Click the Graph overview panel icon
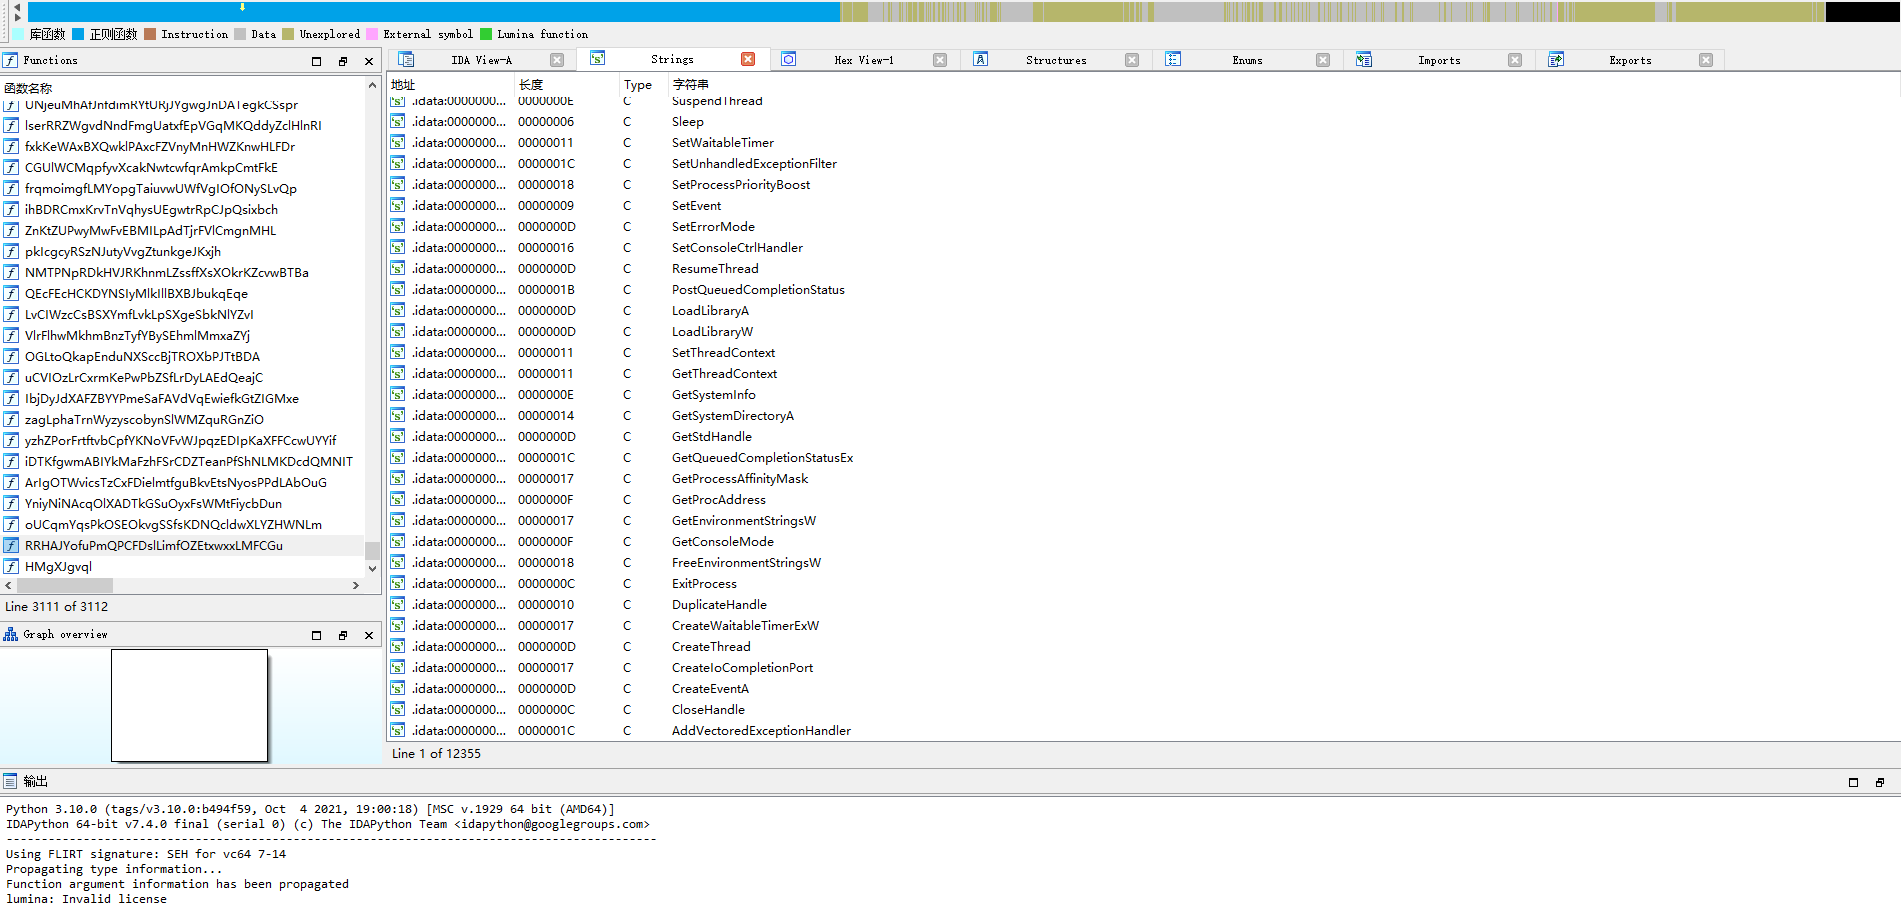 click(11, 635)
